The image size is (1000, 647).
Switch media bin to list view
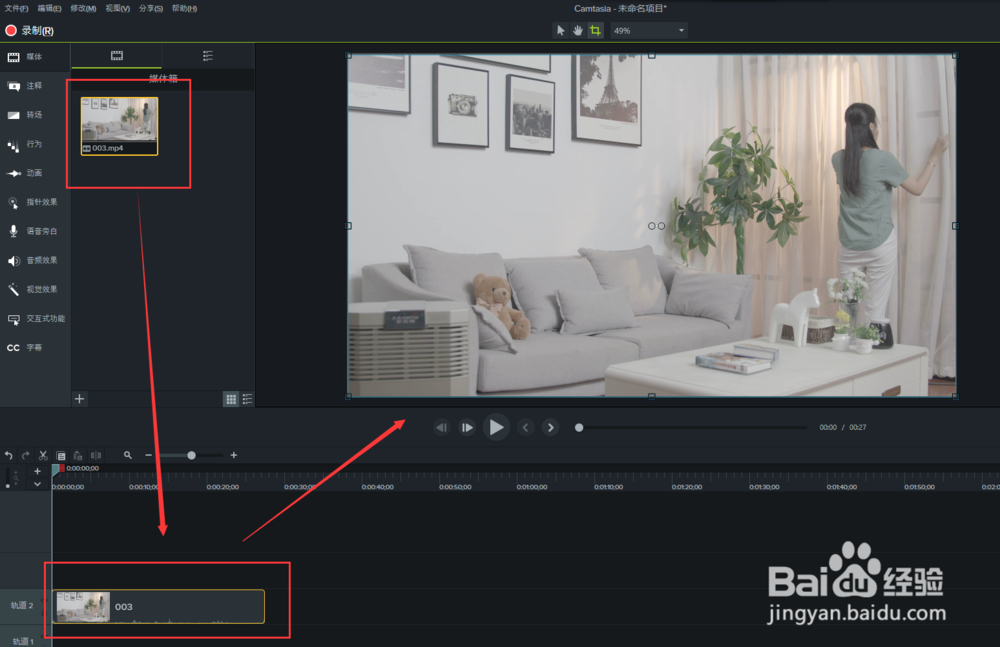pyautogui.click(x=246, y=399)
